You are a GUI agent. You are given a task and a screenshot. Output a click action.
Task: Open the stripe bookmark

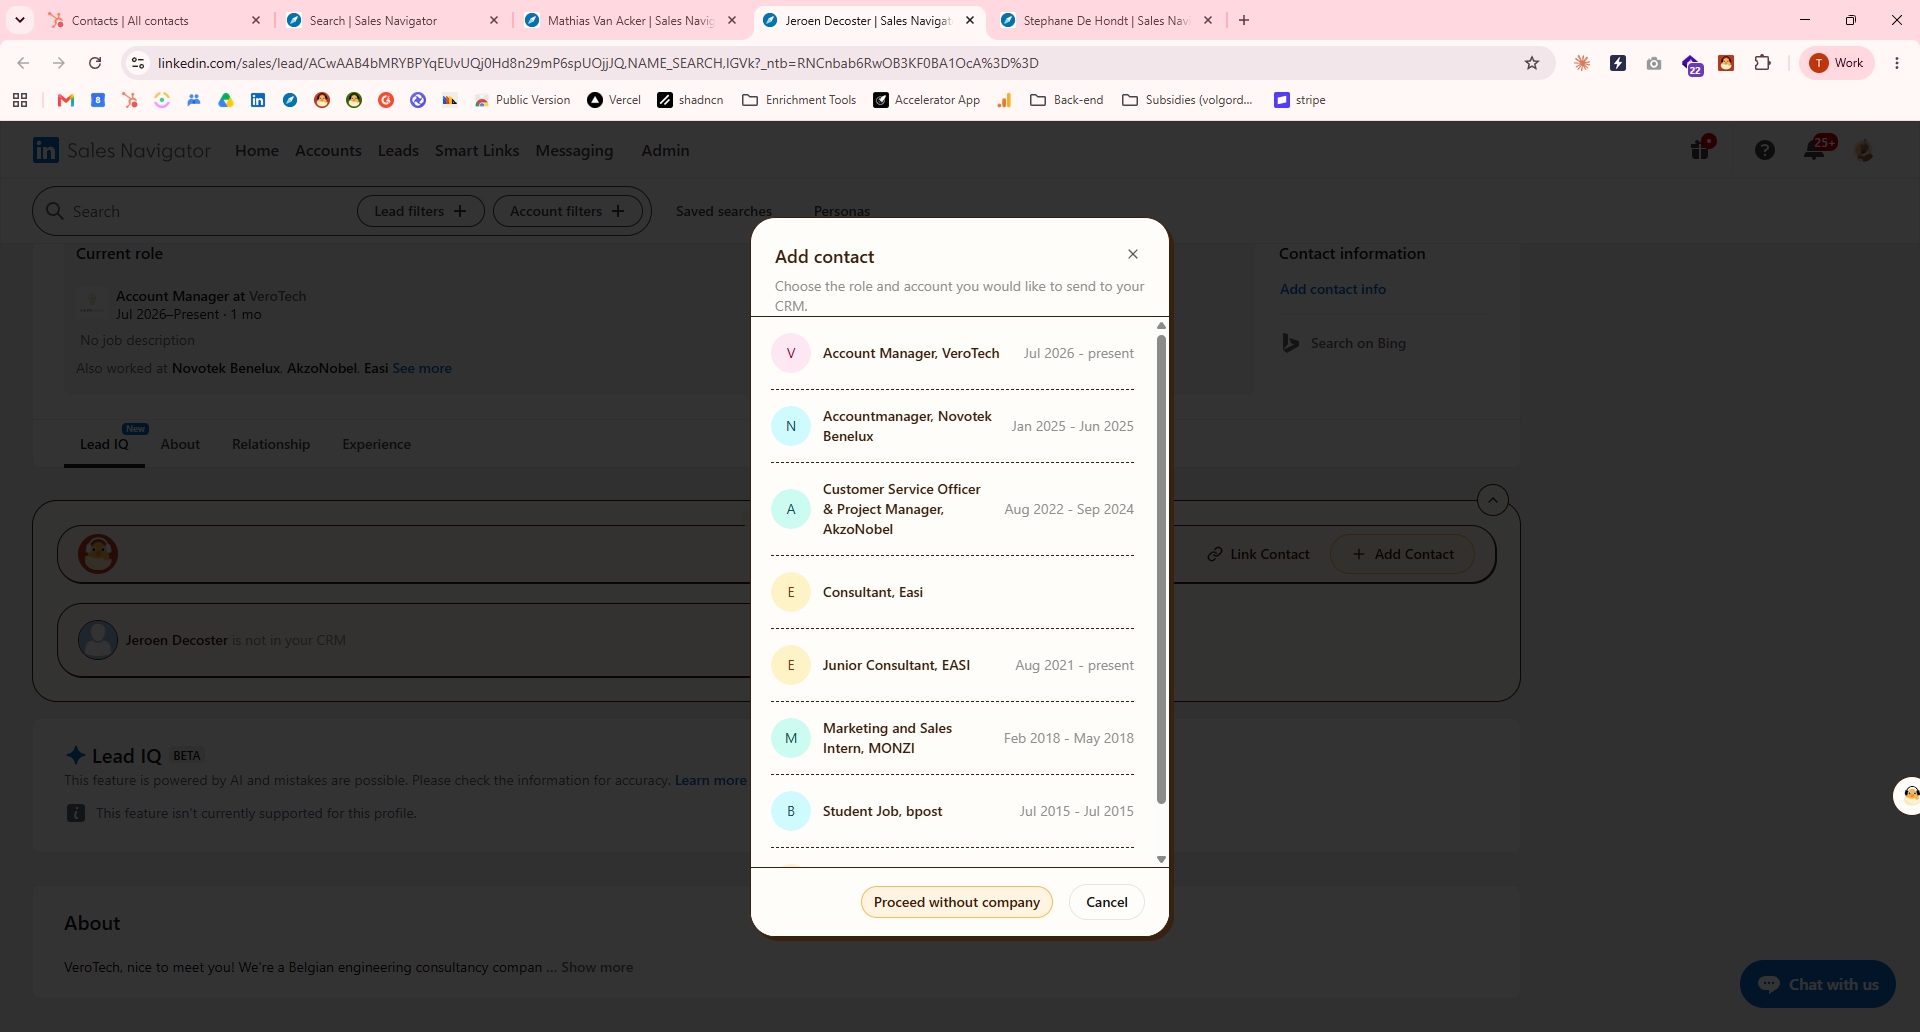(x=1300, y=100)
